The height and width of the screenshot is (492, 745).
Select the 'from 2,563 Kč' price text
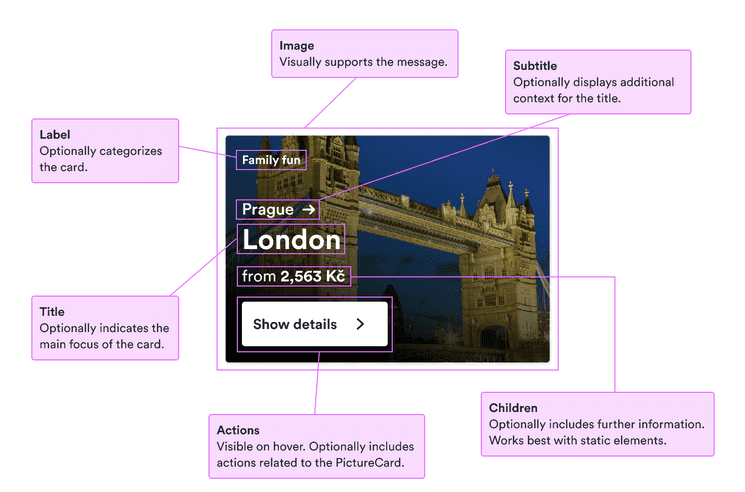tap(294, 276)
